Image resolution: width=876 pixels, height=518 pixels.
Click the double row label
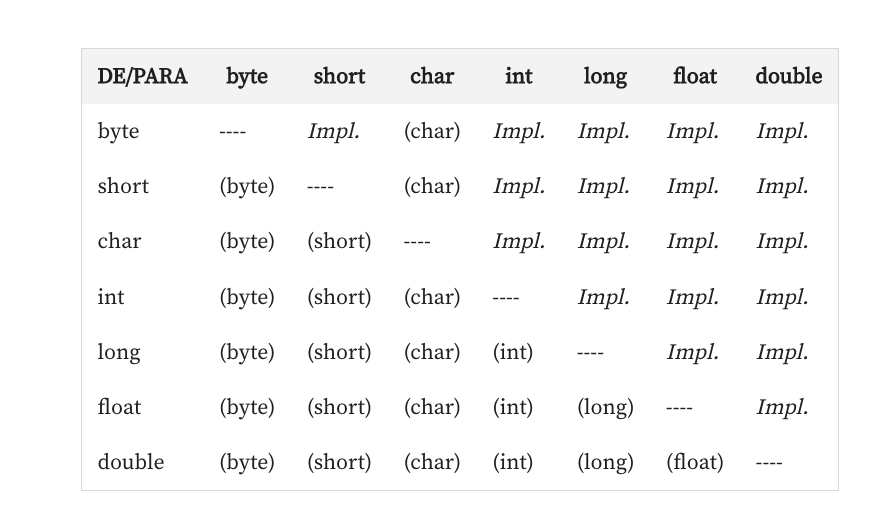tap(130, 462)
